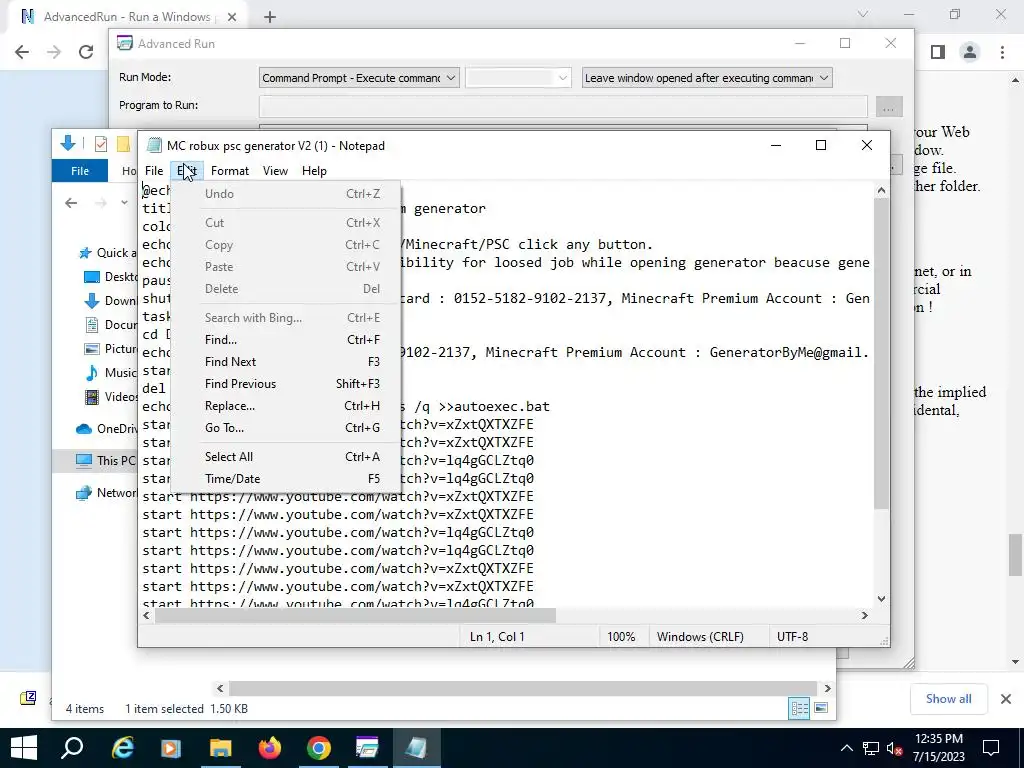
Task: Select Desktop in Explorer sidebar
Action: [111, 277]
